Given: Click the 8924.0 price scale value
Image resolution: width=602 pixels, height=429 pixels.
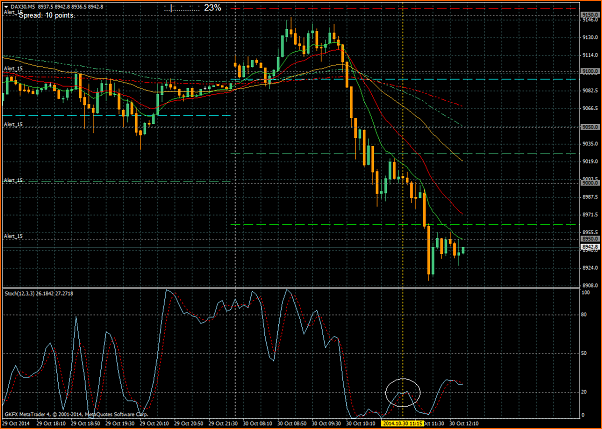Looking at the screenshot, I should (x=592, y=268).
